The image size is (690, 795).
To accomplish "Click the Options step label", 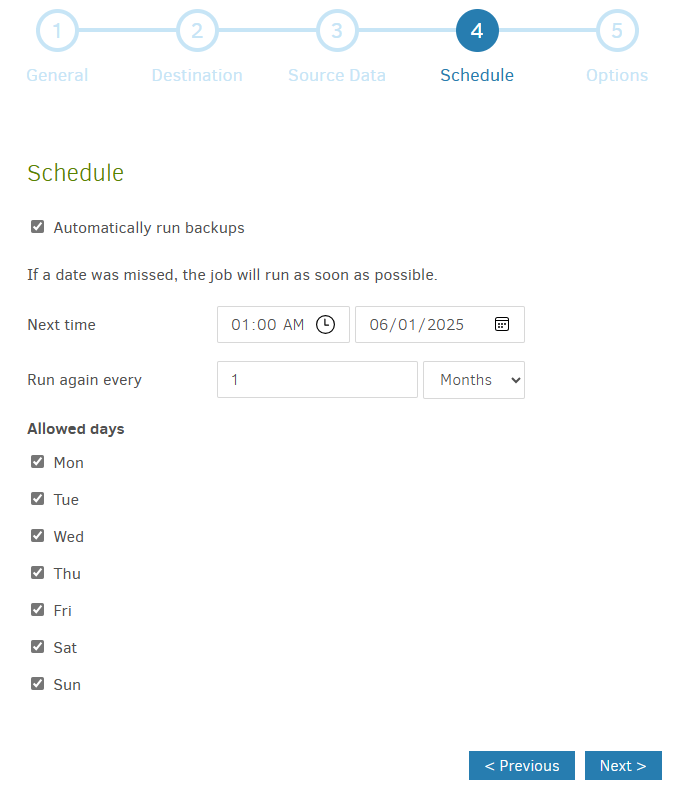I will (617, 75).
